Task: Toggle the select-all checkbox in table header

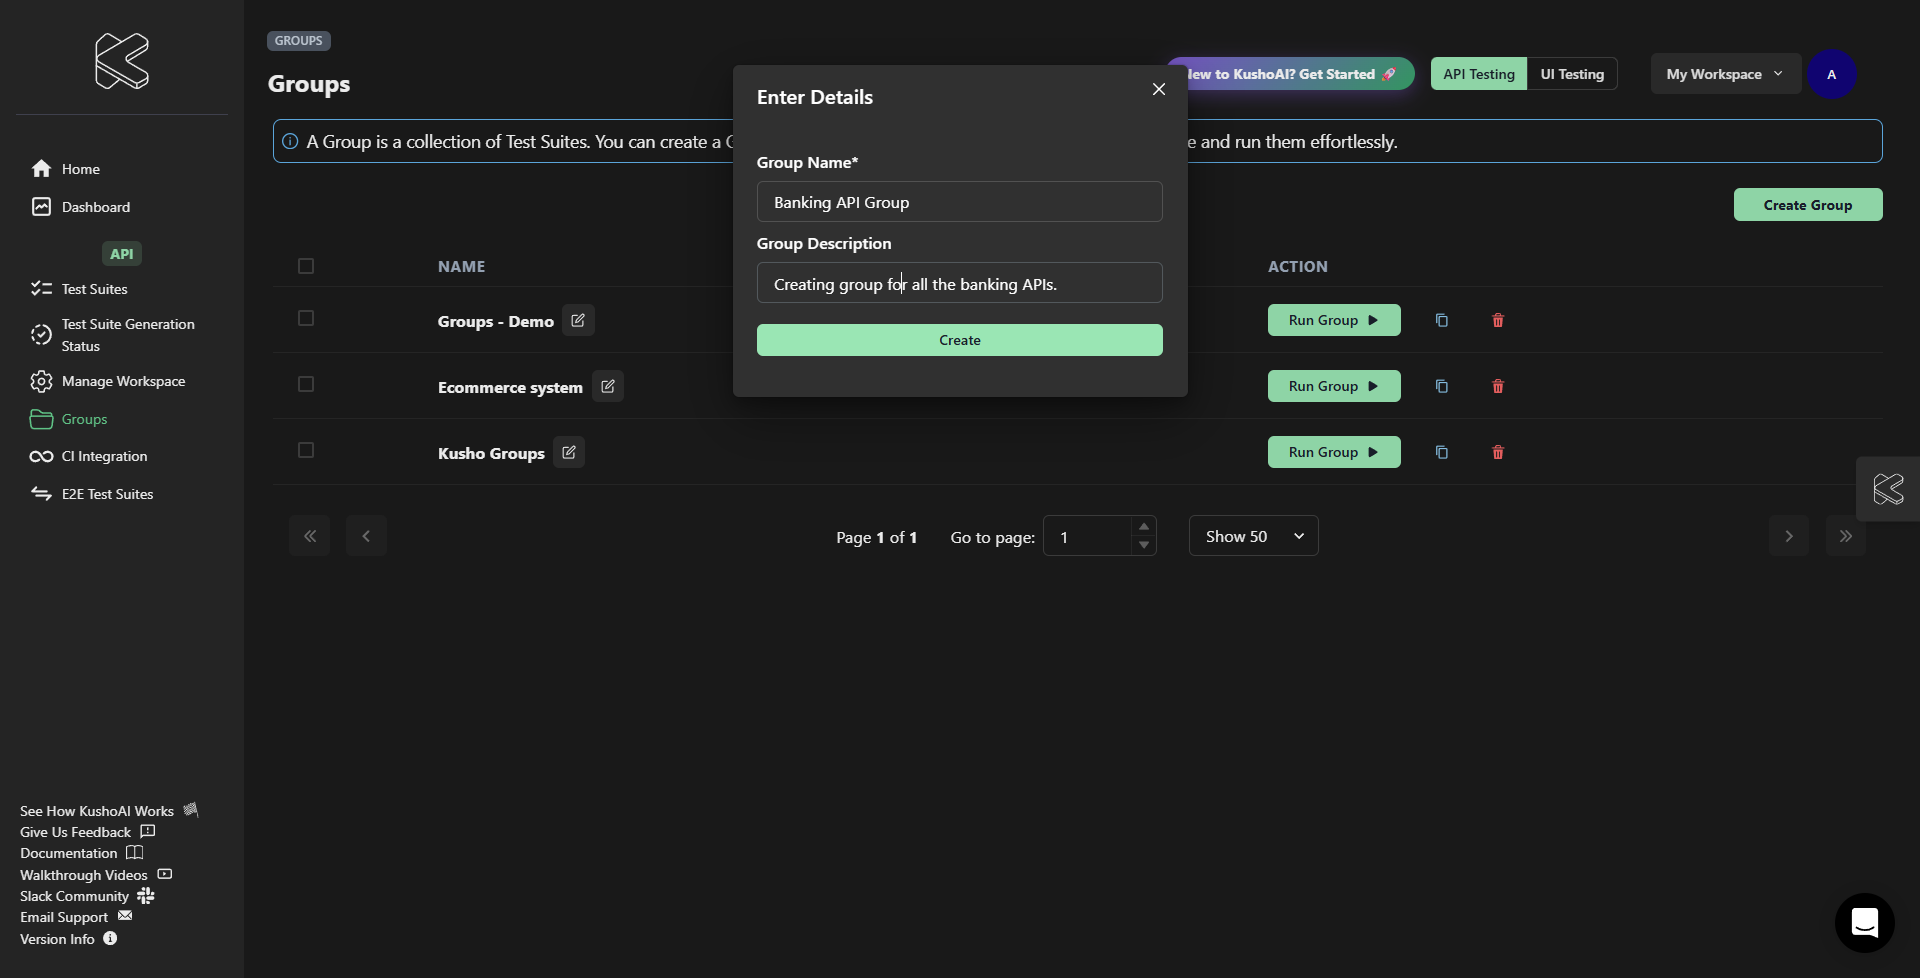Action: (306, 266)
